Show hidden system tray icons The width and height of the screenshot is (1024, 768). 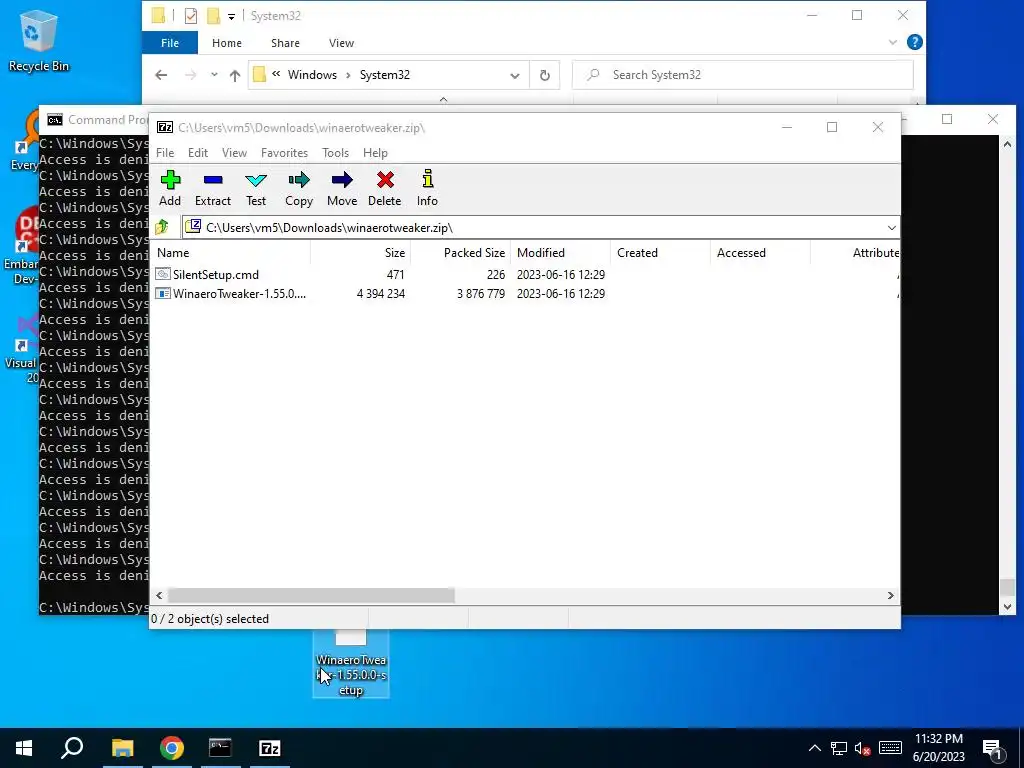pos(814,748)
